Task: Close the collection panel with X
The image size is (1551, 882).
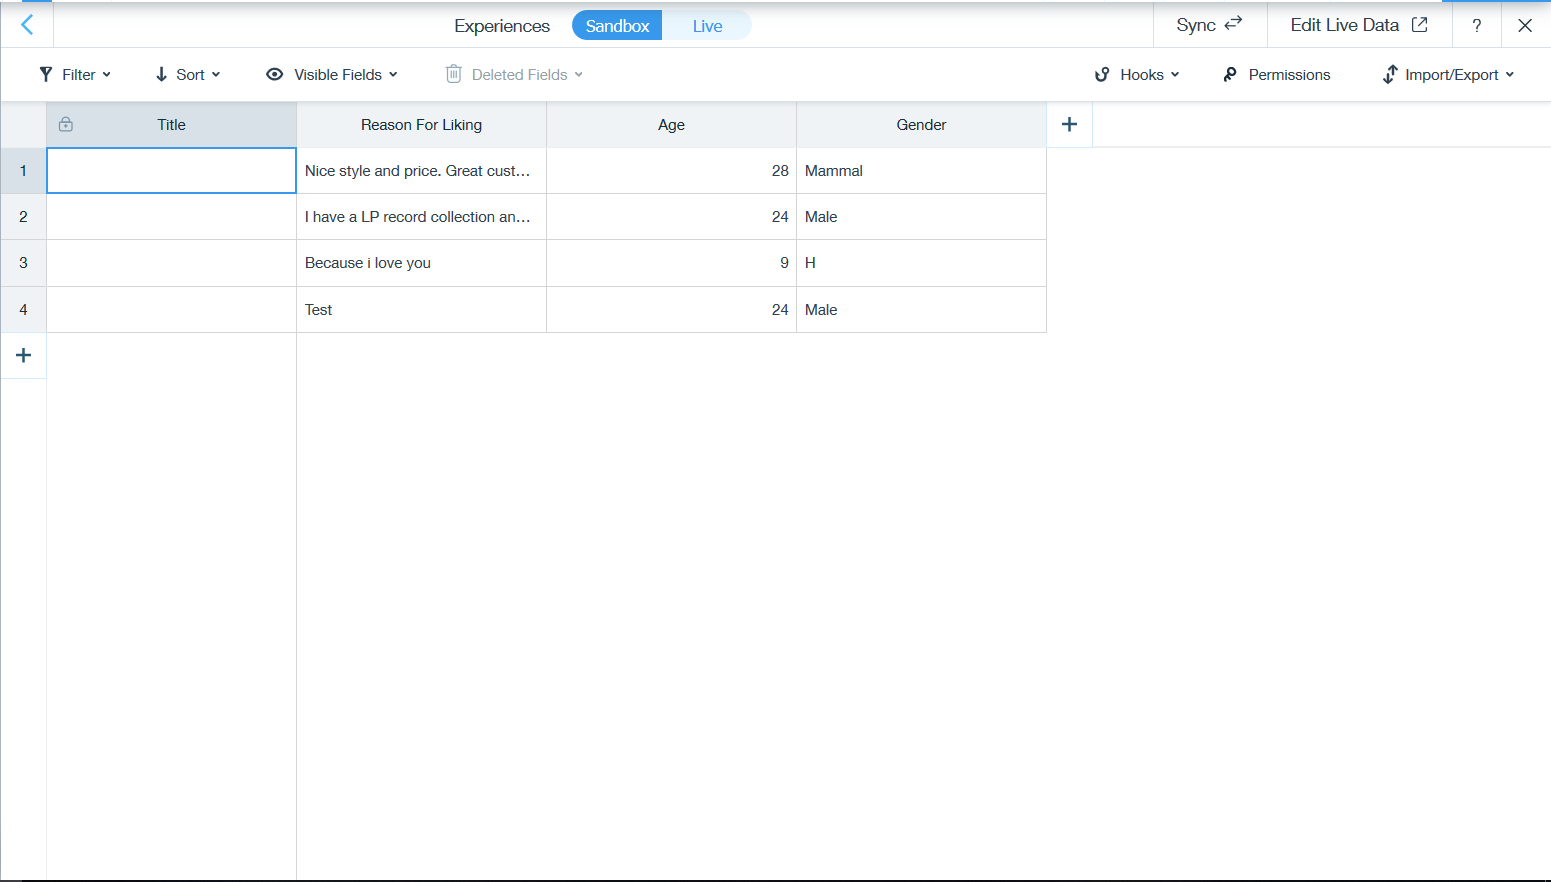Action: point(1524,25)
